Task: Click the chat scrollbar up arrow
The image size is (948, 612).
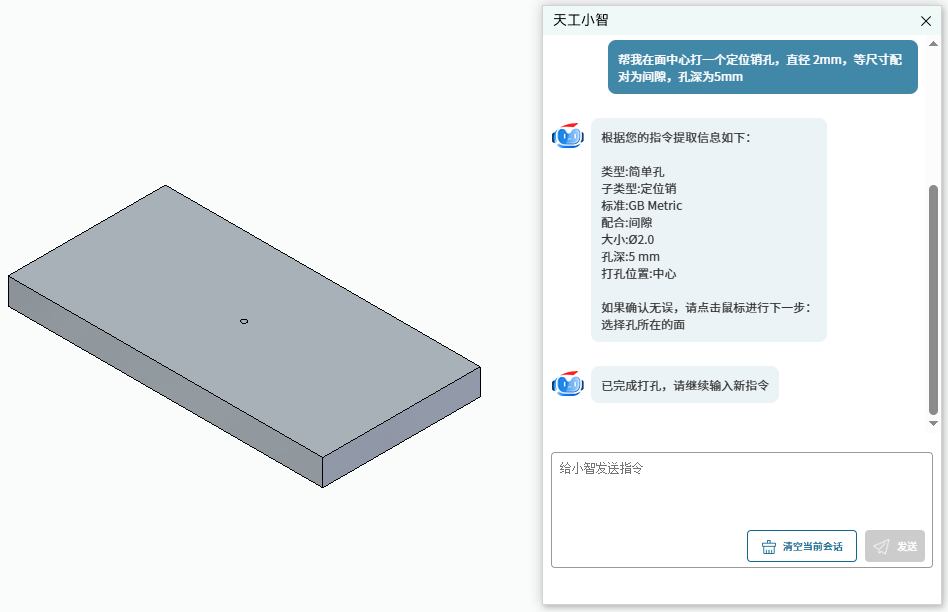Action: 933,44
